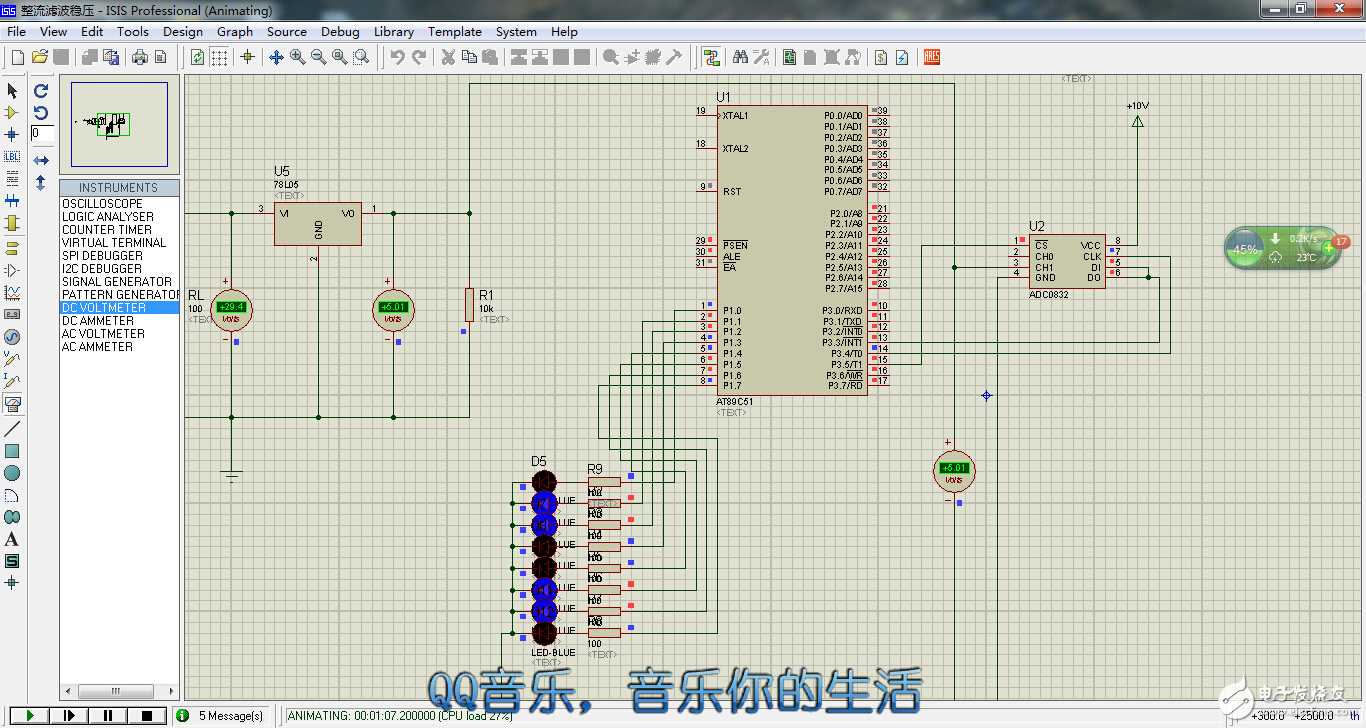Rotate clockwise using the rotate button

coord(41,90)
